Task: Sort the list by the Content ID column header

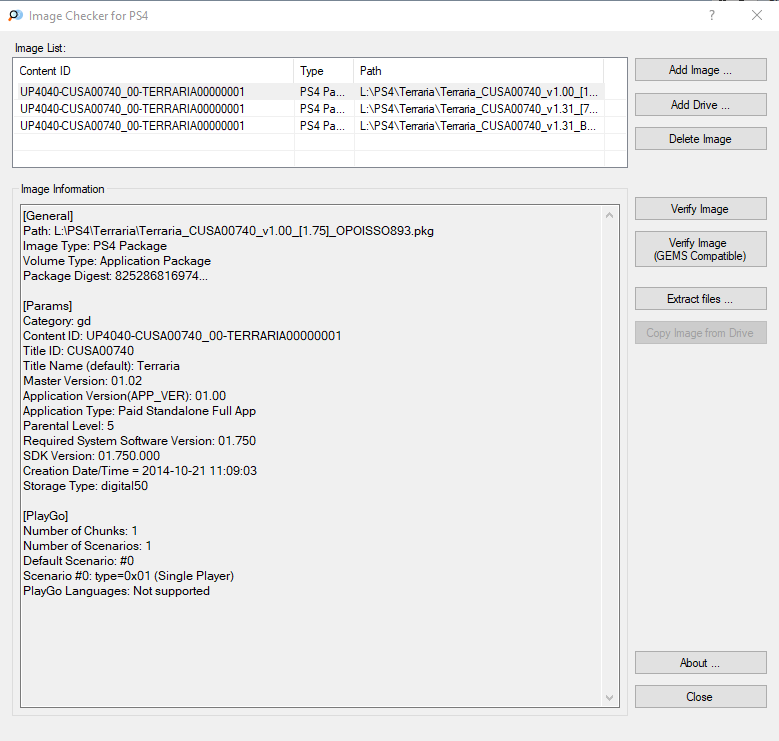Action: [x=155, y=71]
